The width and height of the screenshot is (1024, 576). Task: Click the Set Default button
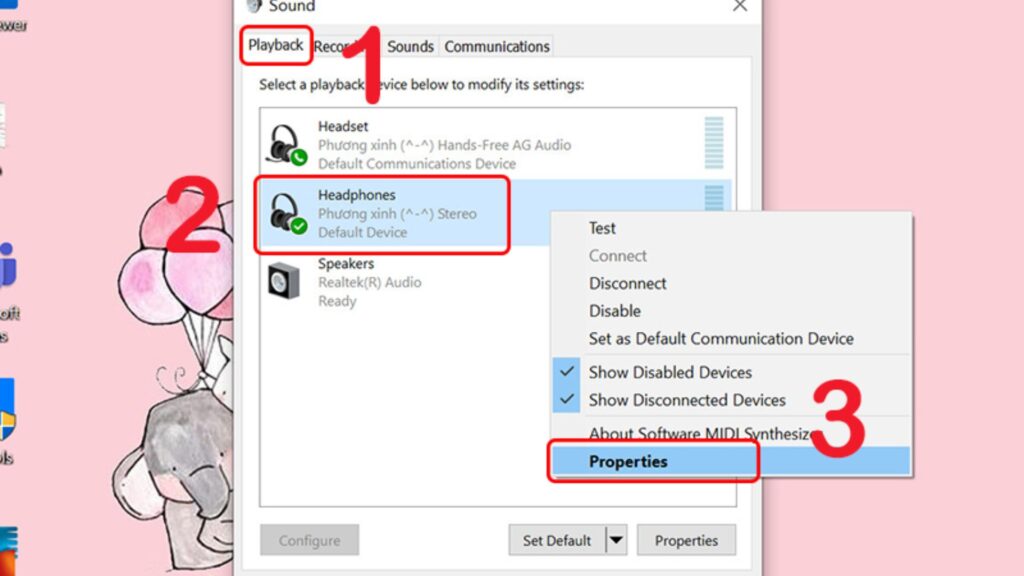tap(557, 540)
